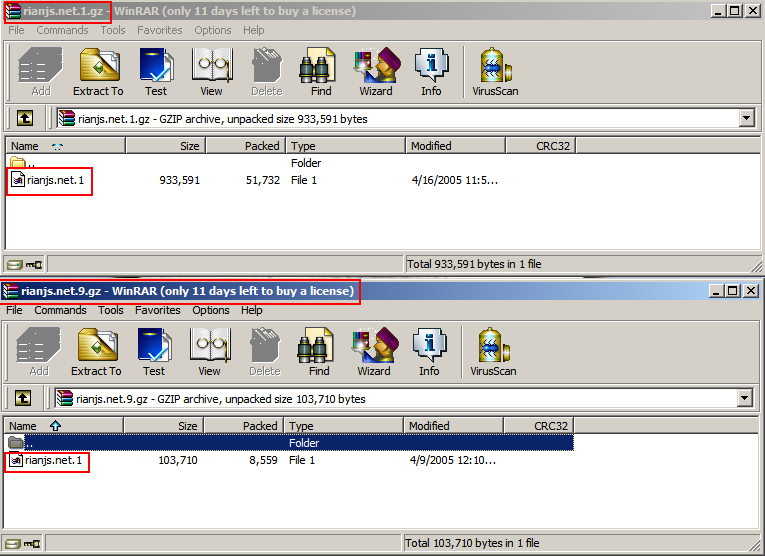This screenshot has width=765, height=556.
Task: Open Options menu in rianjs.net.9.gz window
Action: (x=211, y=310)
